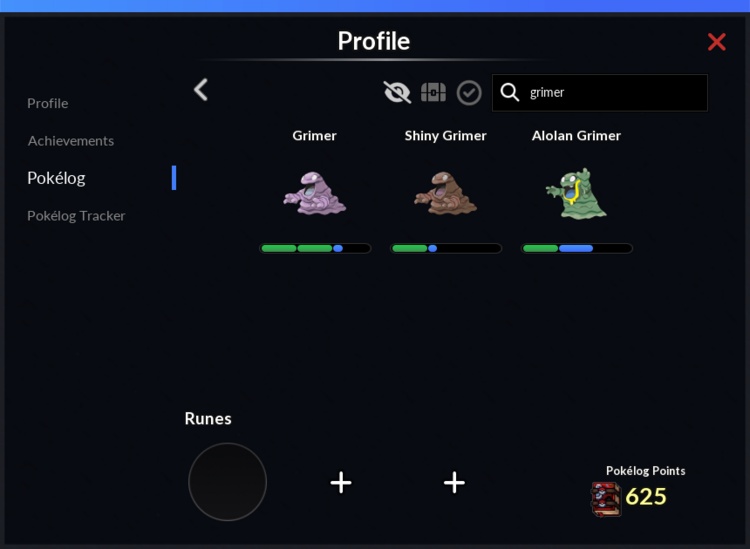Select the Pokélog sidebar tab
The height and width of the screenshot is (549, 750).
(x=56, y=178)
